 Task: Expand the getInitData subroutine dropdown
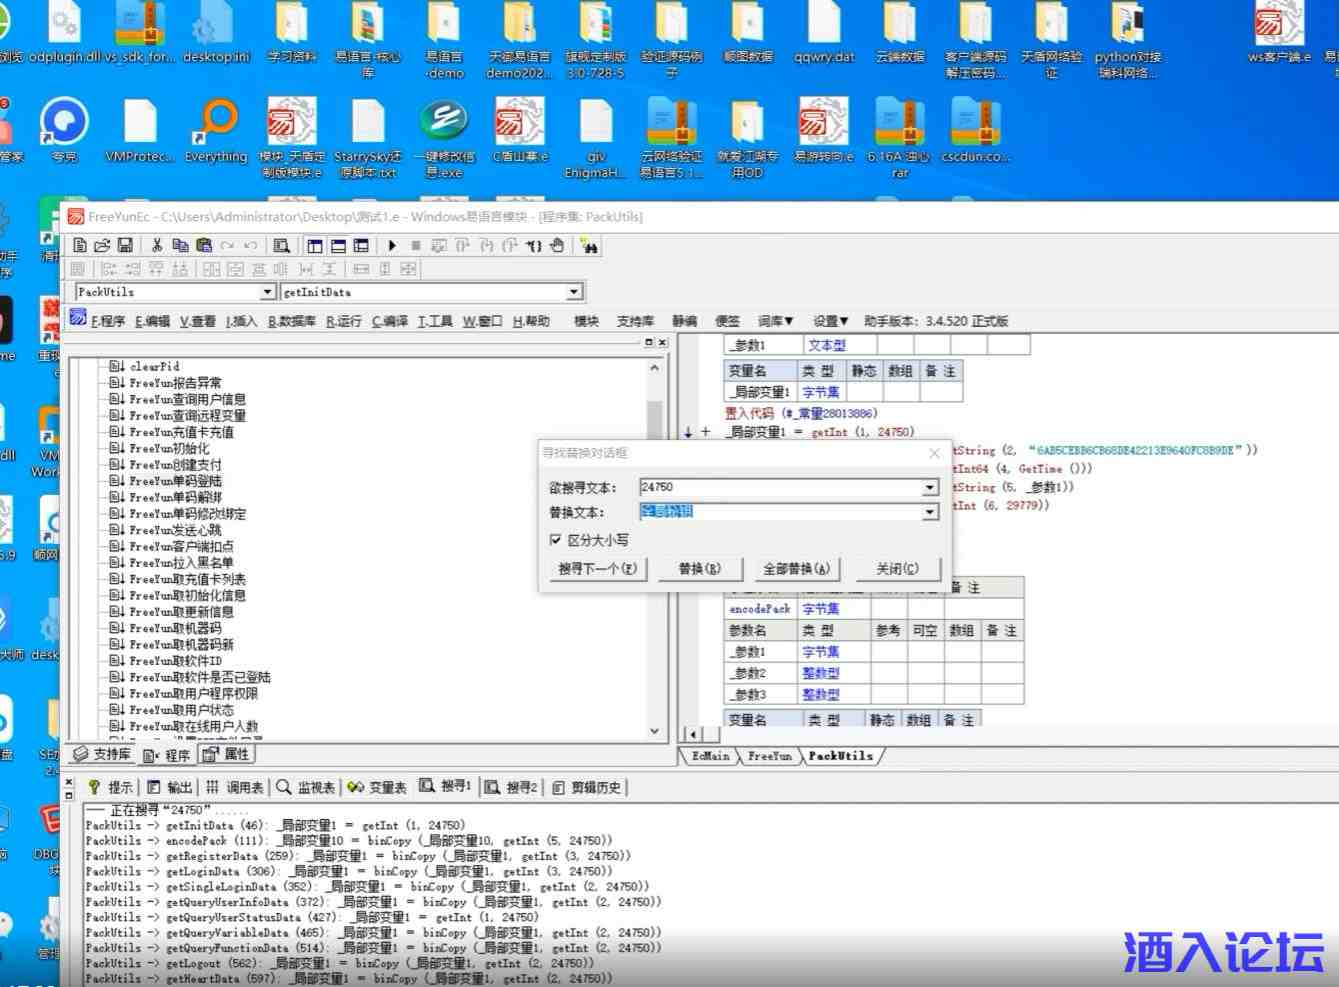pyautogui.click(x=574, y=292)
